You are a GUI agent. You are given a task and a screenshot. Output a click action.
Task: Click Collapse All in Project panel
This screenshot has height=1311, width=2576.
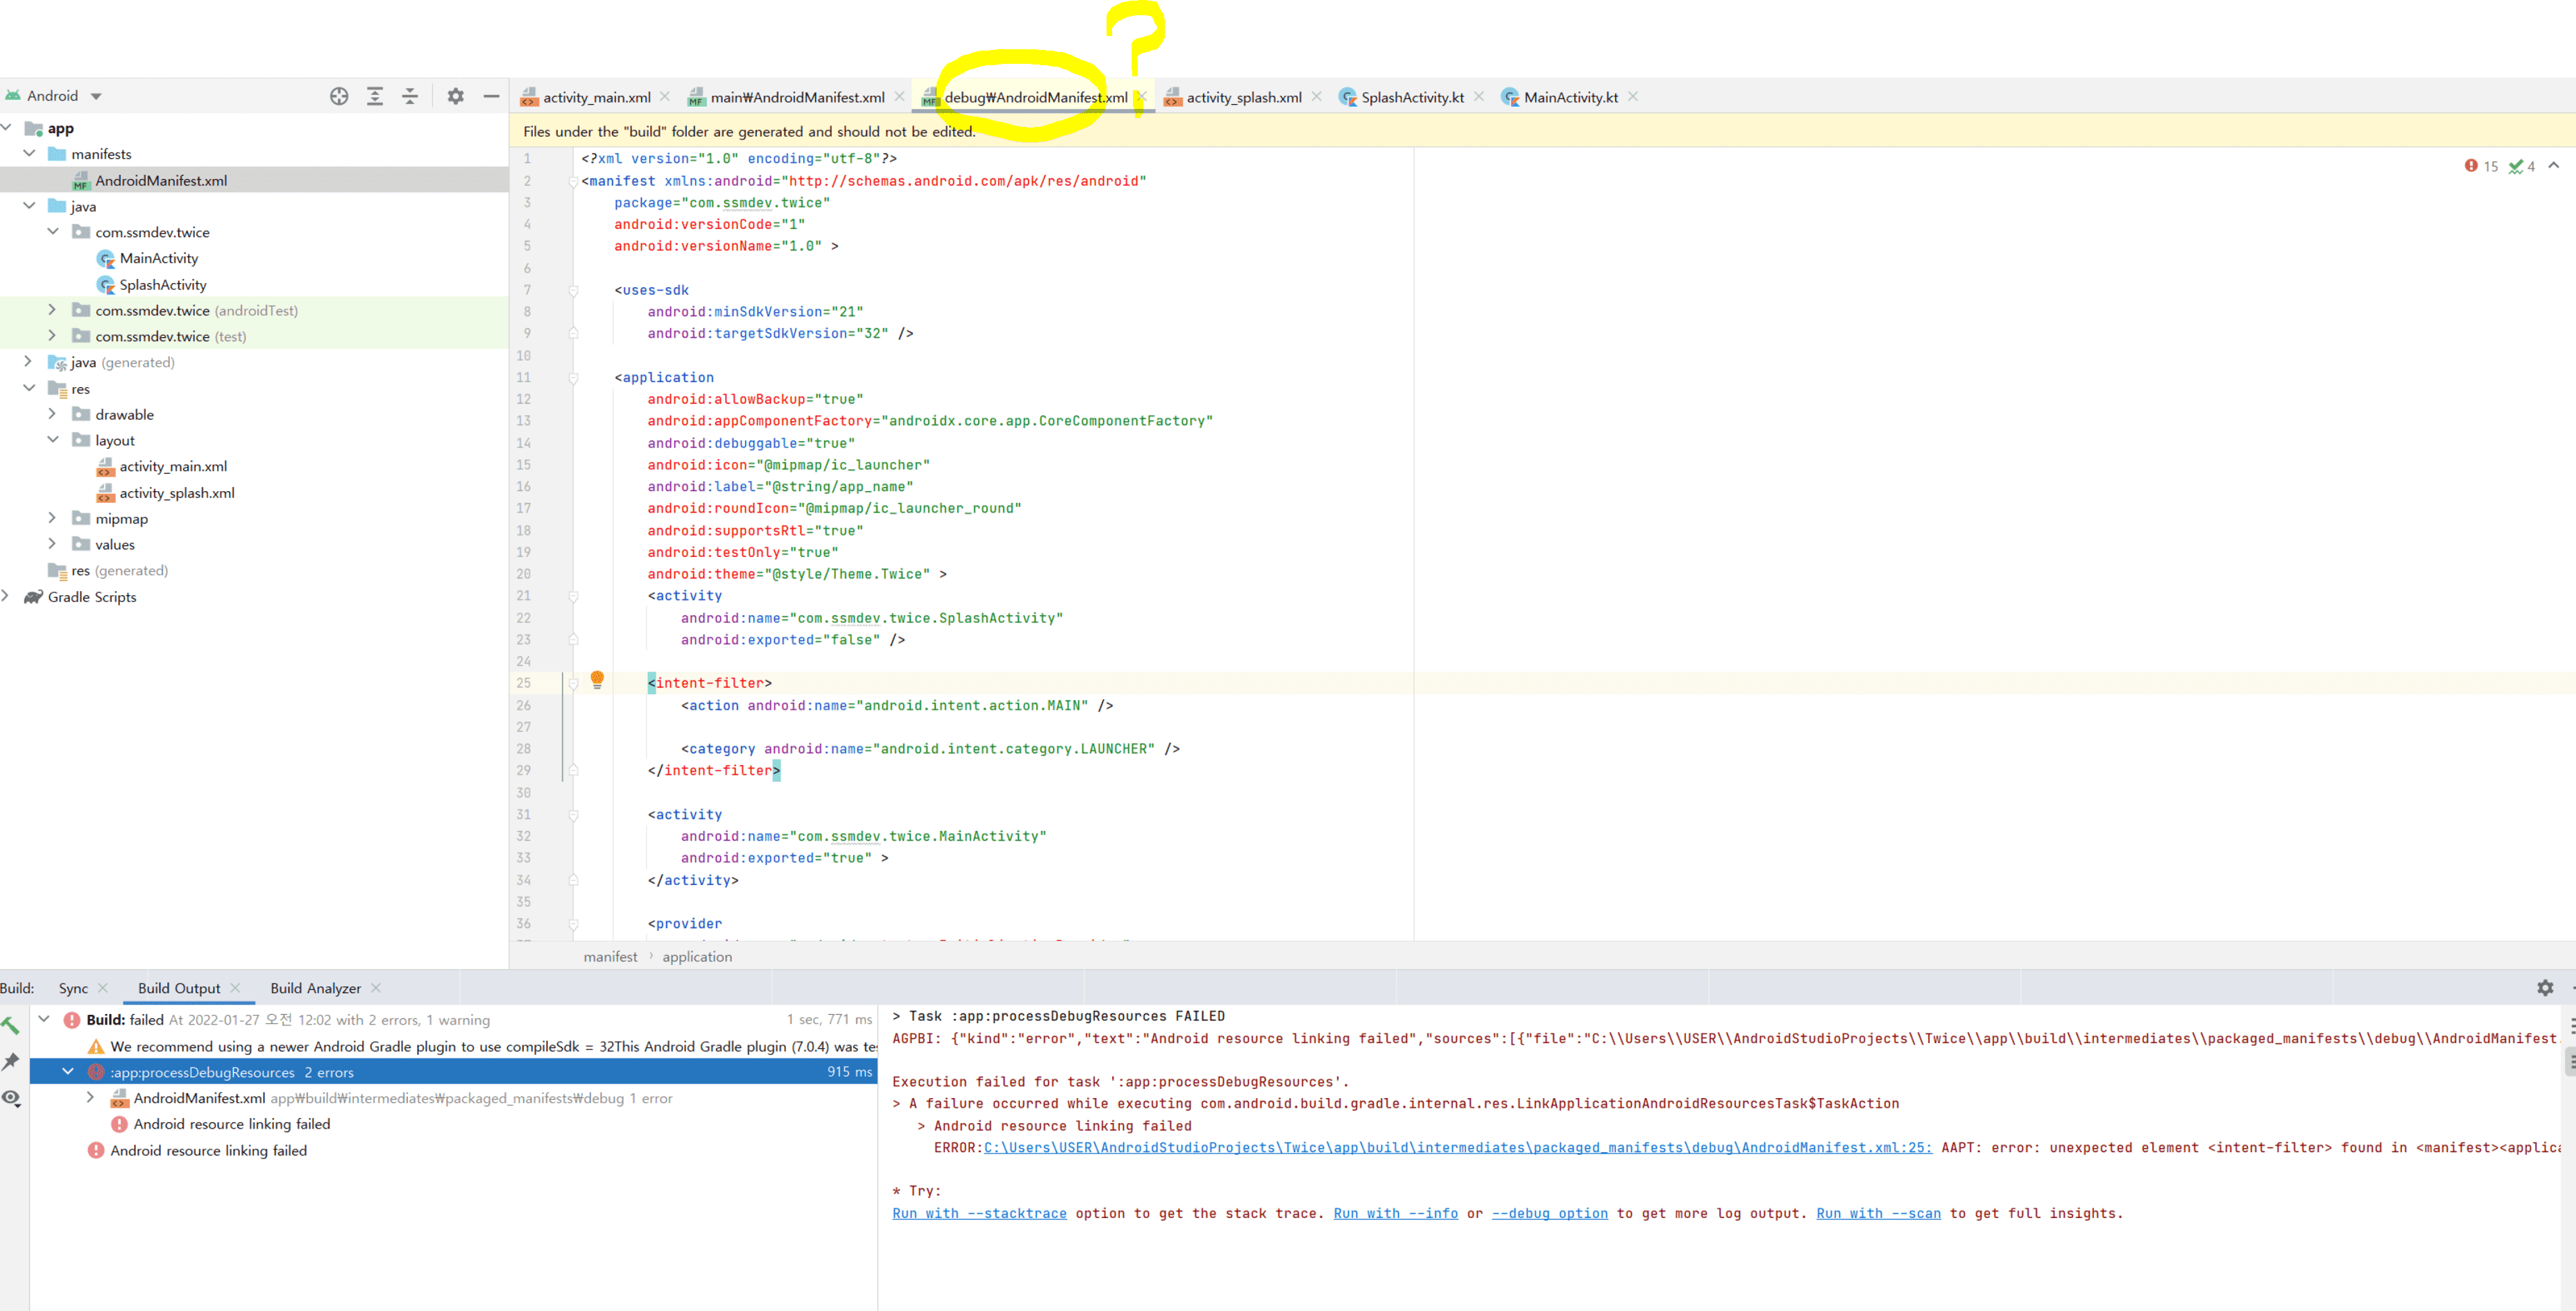pos(410,96)
